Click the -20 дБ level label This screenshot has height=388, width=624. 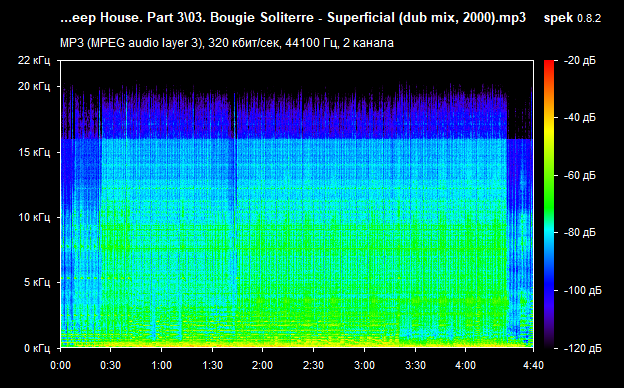click(580, 60)
